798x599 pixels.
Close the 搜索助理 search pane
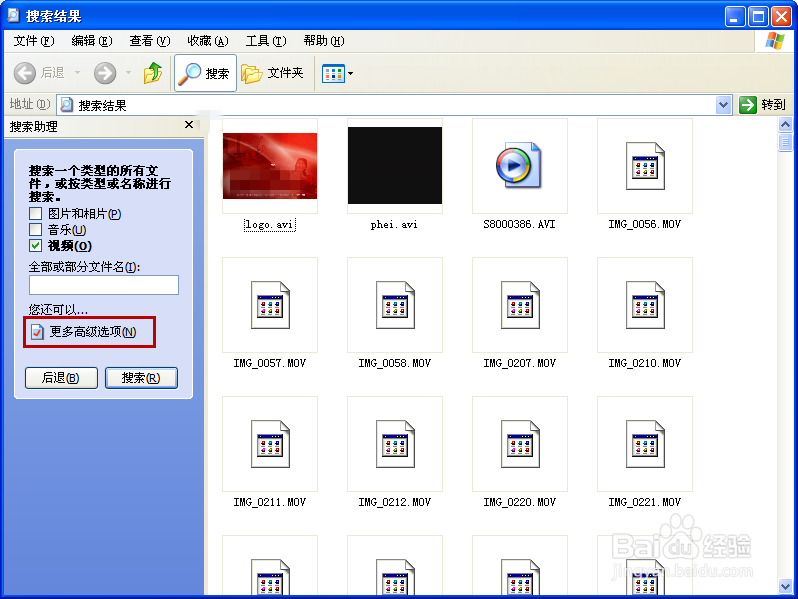(x=189, y=125)
